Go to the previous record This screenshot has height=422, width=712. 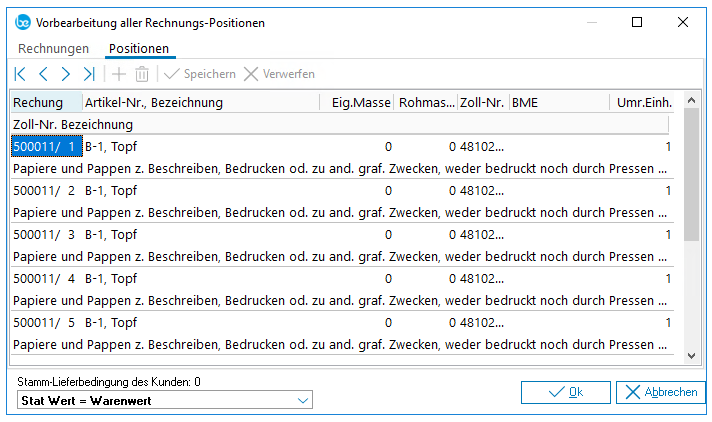43,74
